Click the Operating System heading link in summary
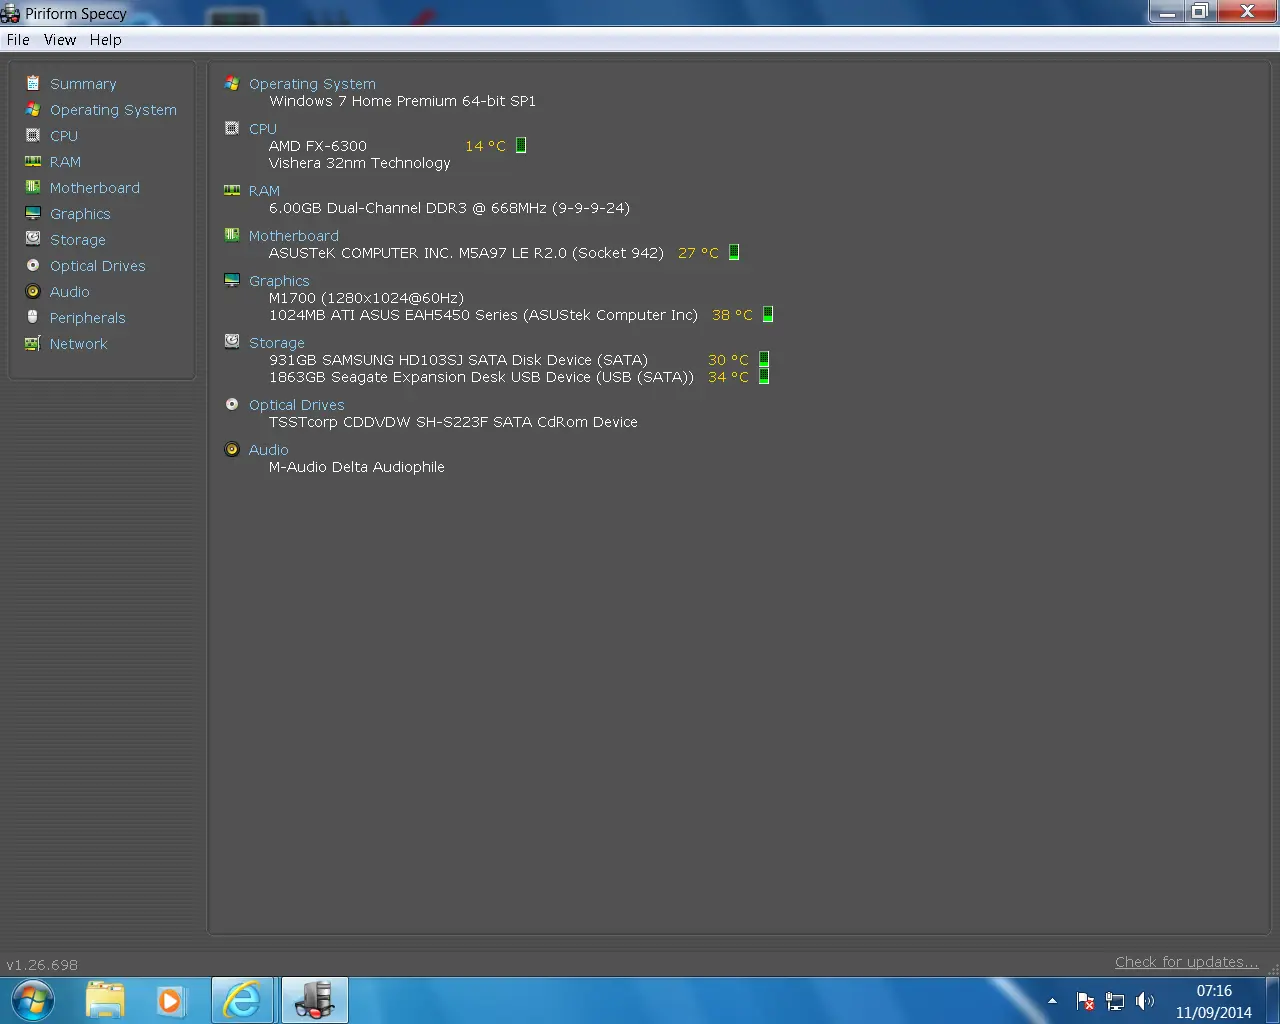 312,84
